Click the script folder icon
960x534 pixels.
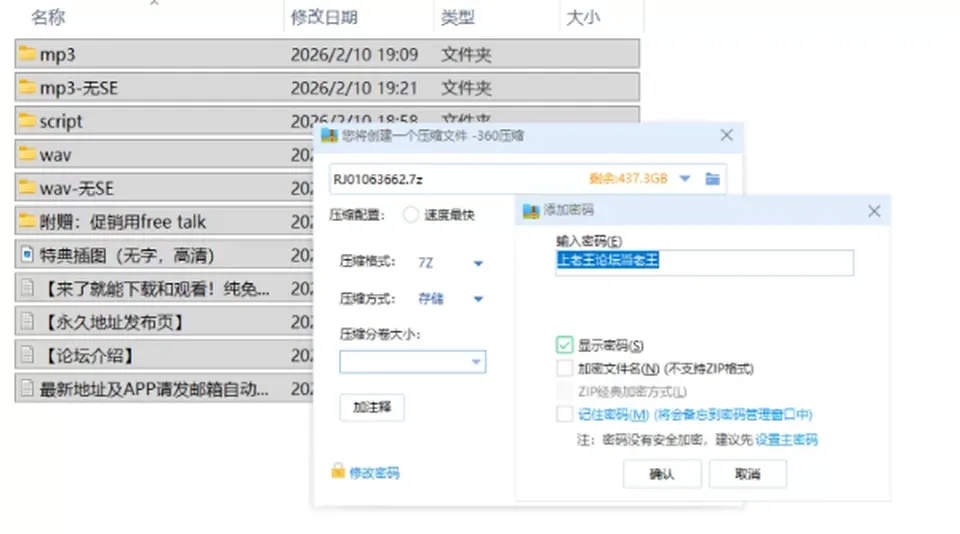pos(27,121)
